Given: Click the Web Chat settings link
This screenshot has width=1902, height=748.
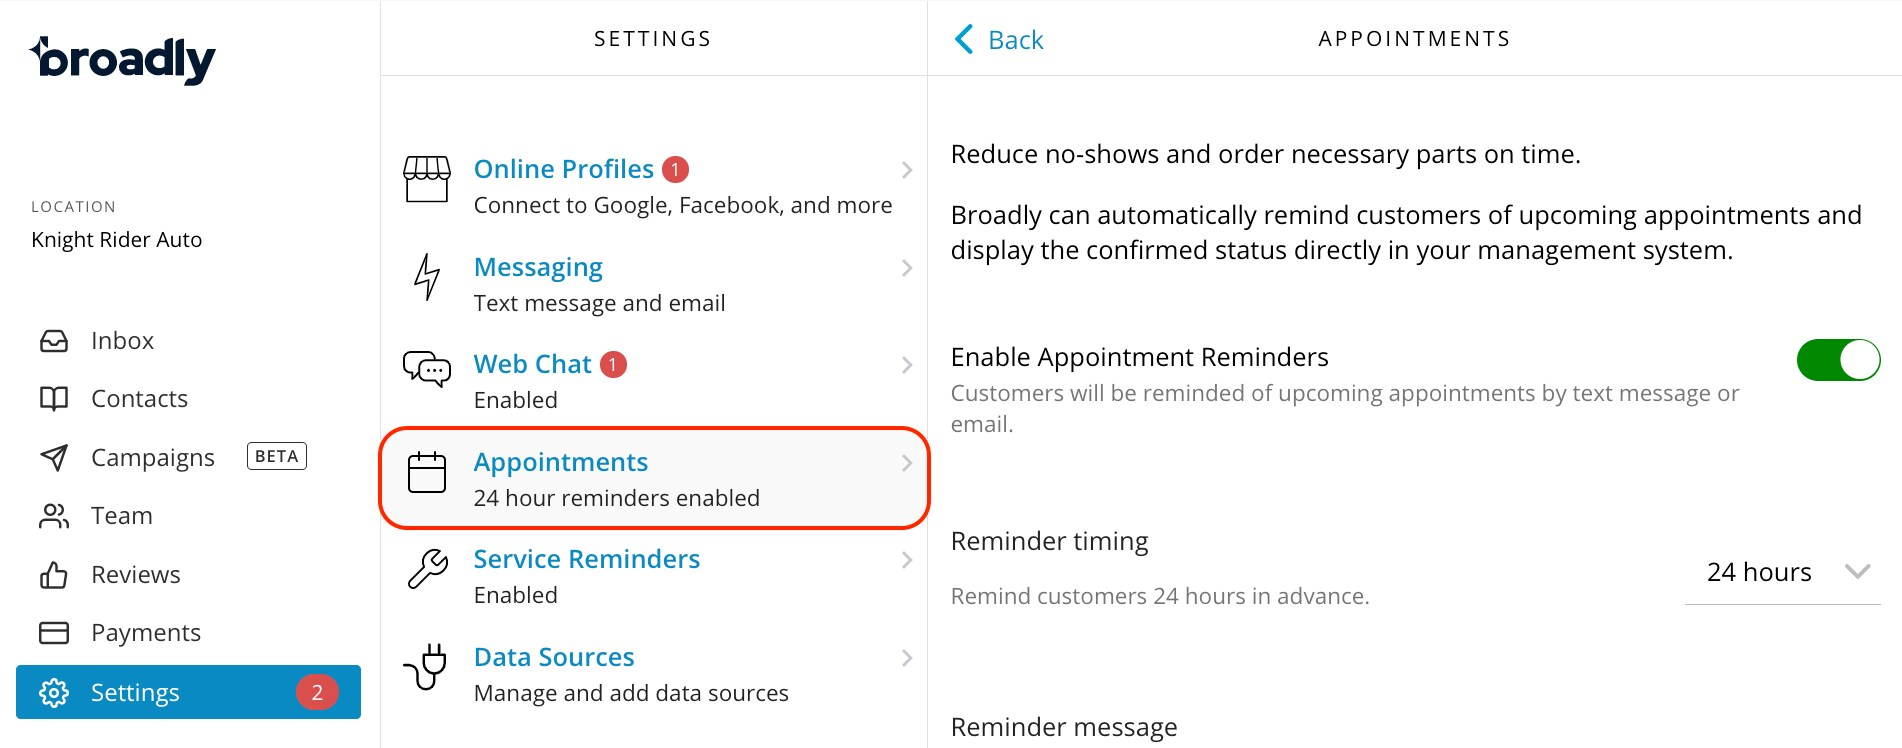Looking at the screenshot, I should point(532,364).
